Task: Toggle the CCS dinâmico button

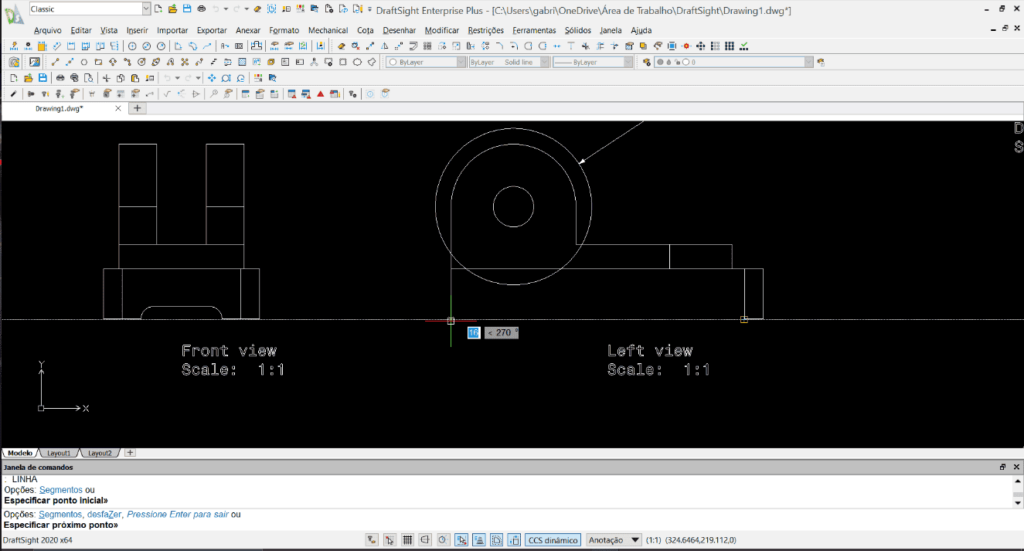Action: [x=552, y=540]
